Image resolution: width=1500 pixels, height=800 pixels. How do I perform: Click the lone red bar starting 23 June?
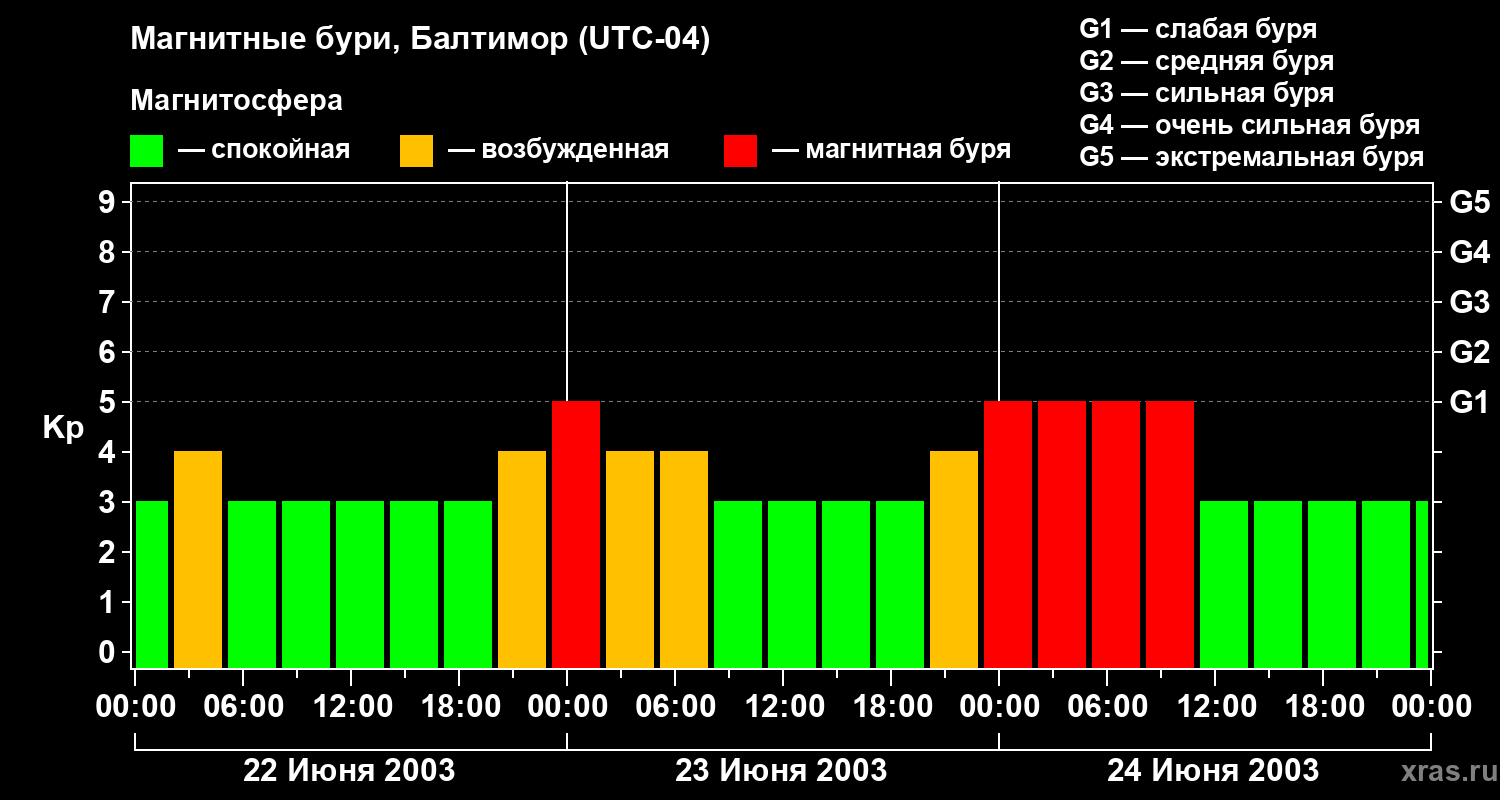[576, 534]
